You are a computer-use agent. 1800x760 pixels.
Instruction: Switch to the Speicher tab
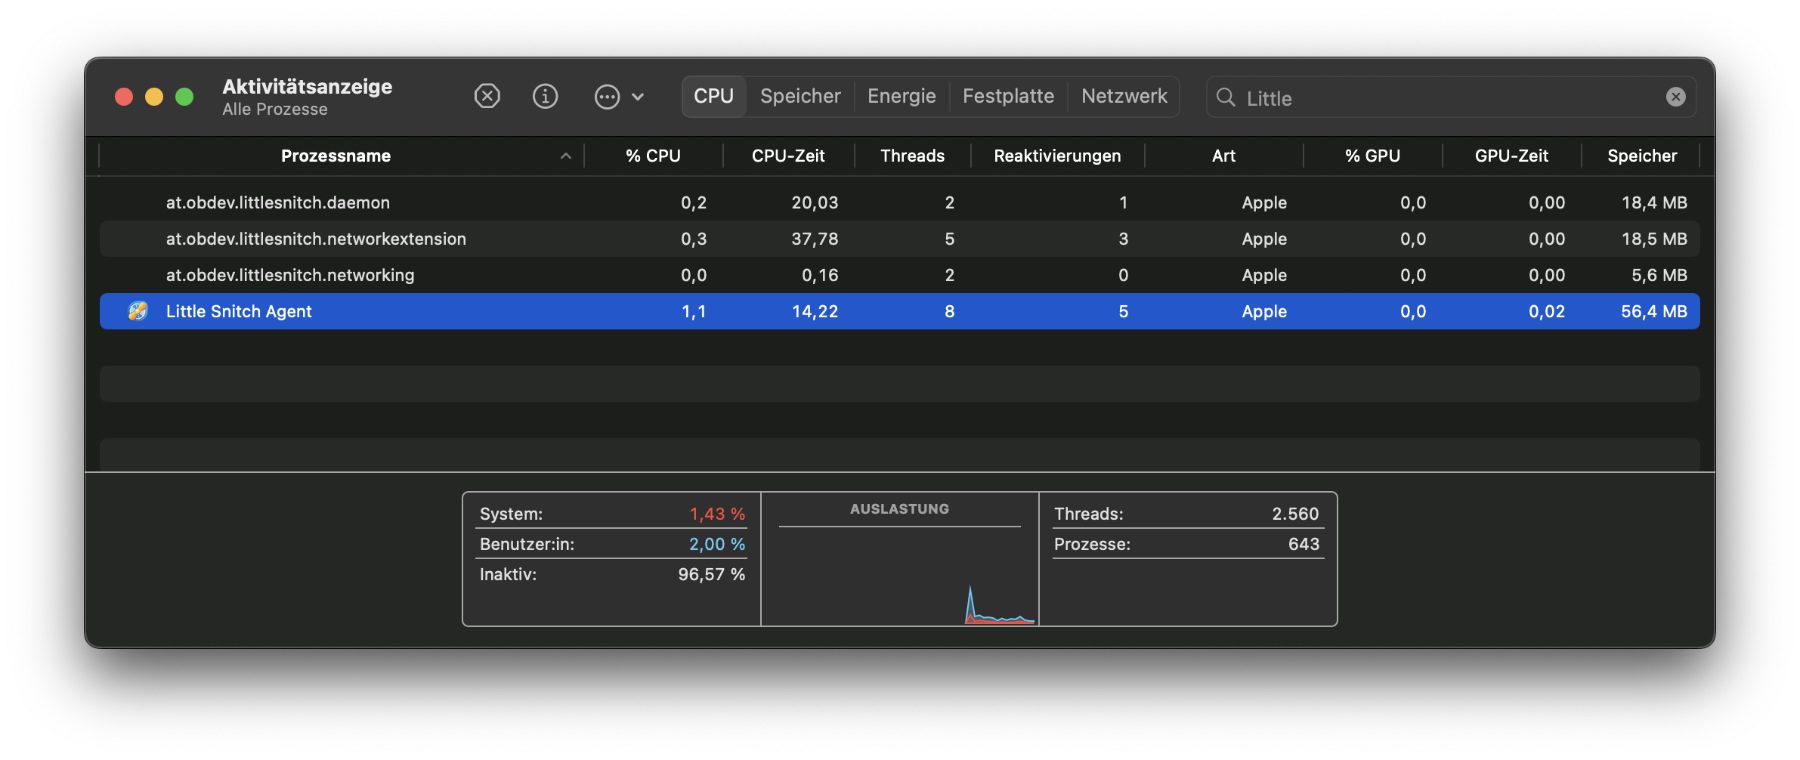point(800,96)
